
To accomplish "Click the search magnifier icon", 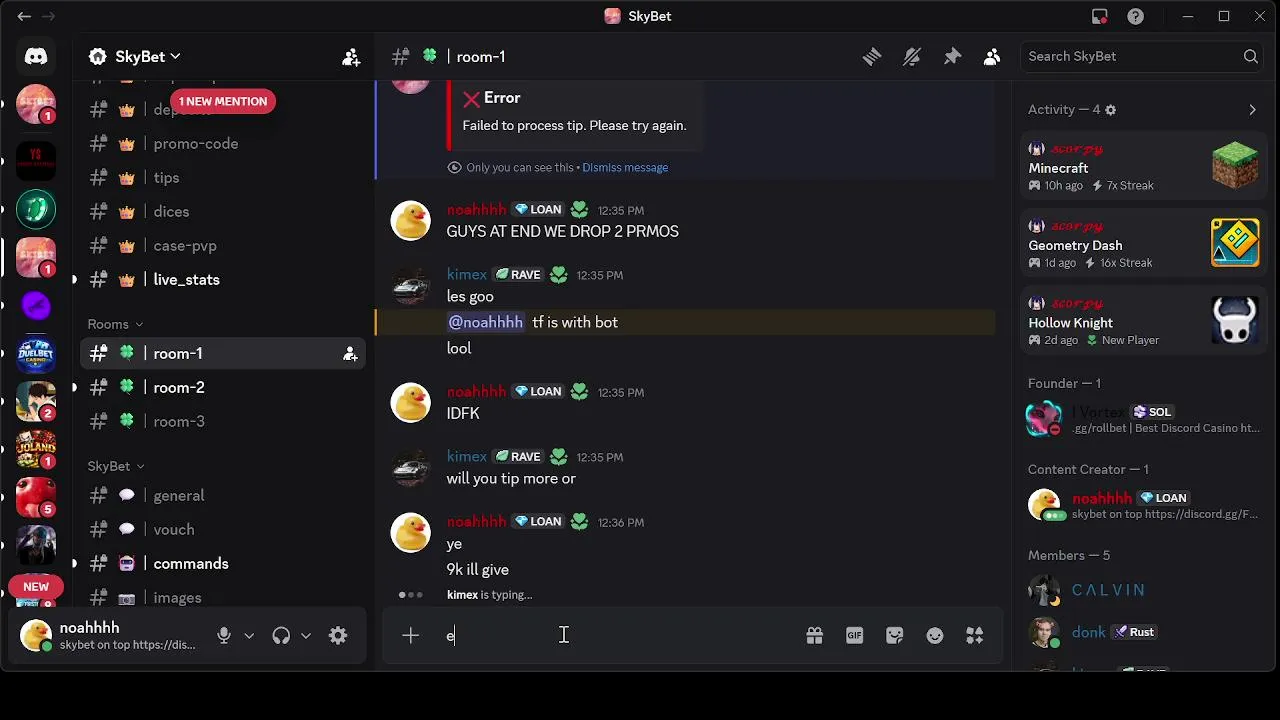I will [1251, 57].
